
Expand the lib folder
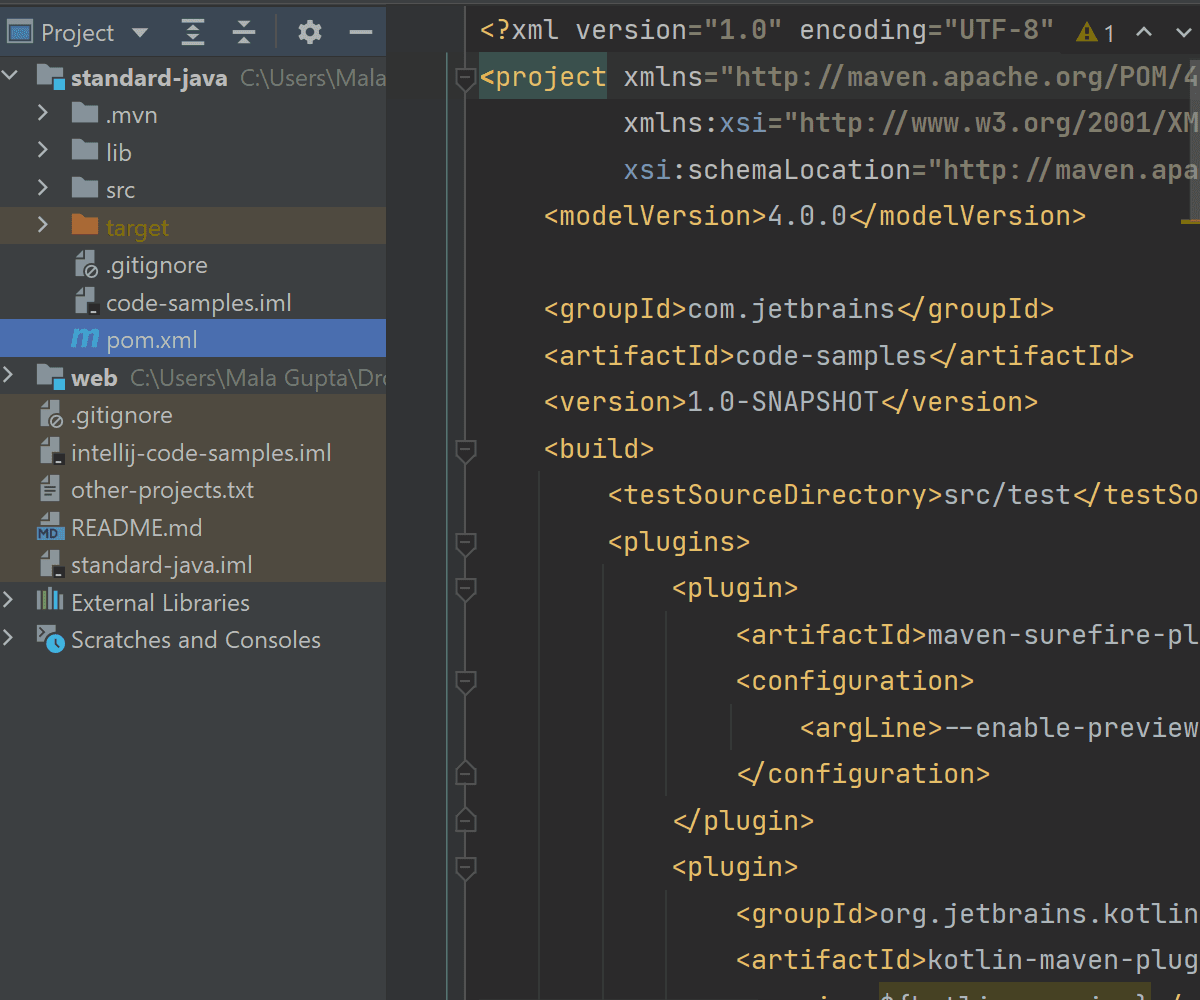(x=43, y=151)
